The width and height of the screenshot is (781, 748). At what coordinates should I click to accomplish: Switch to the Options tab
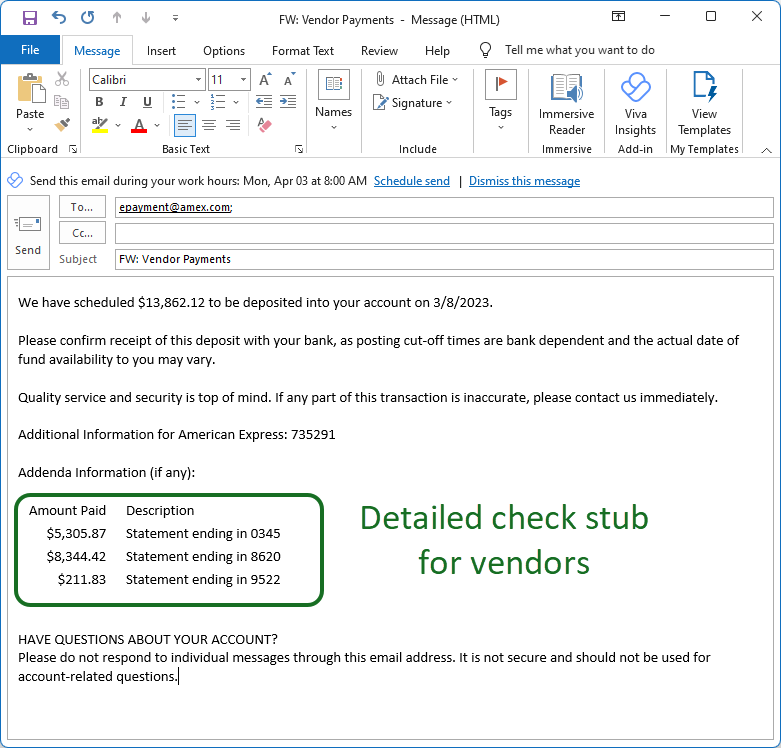pyautogui.click(x=224, y=51)
